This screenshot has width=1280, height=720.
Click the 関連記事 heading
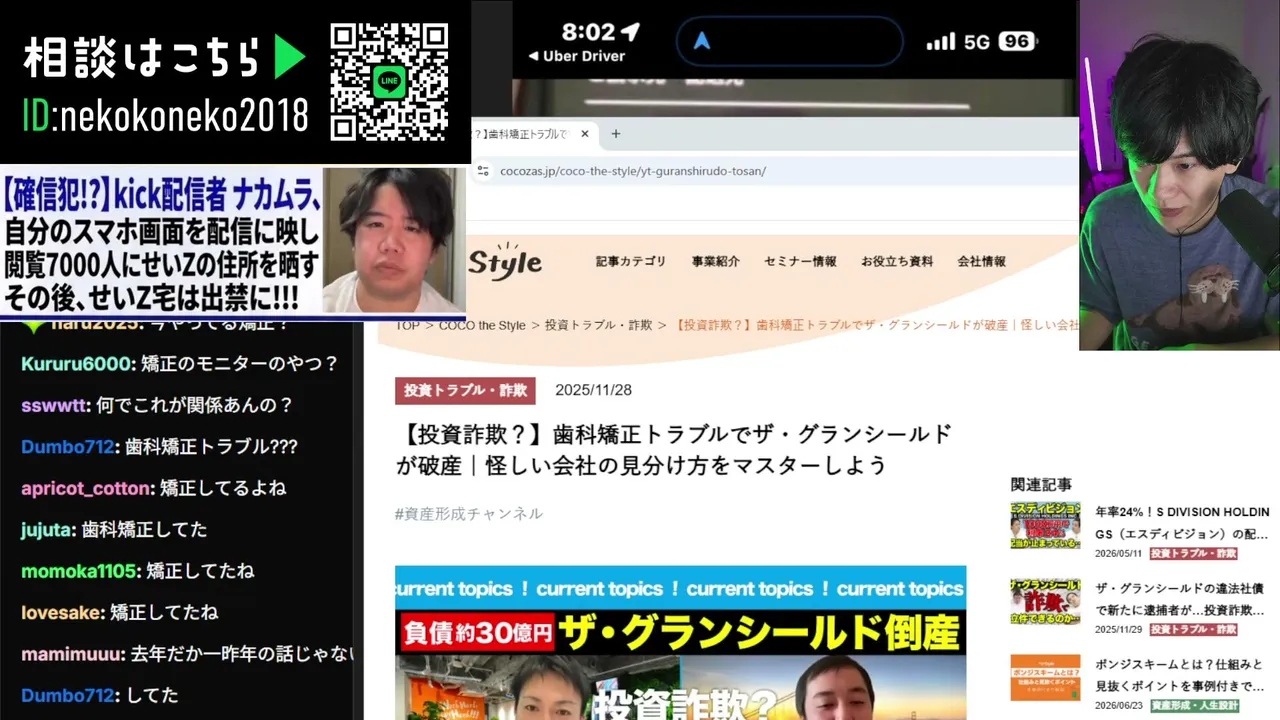pos(1041,484)
